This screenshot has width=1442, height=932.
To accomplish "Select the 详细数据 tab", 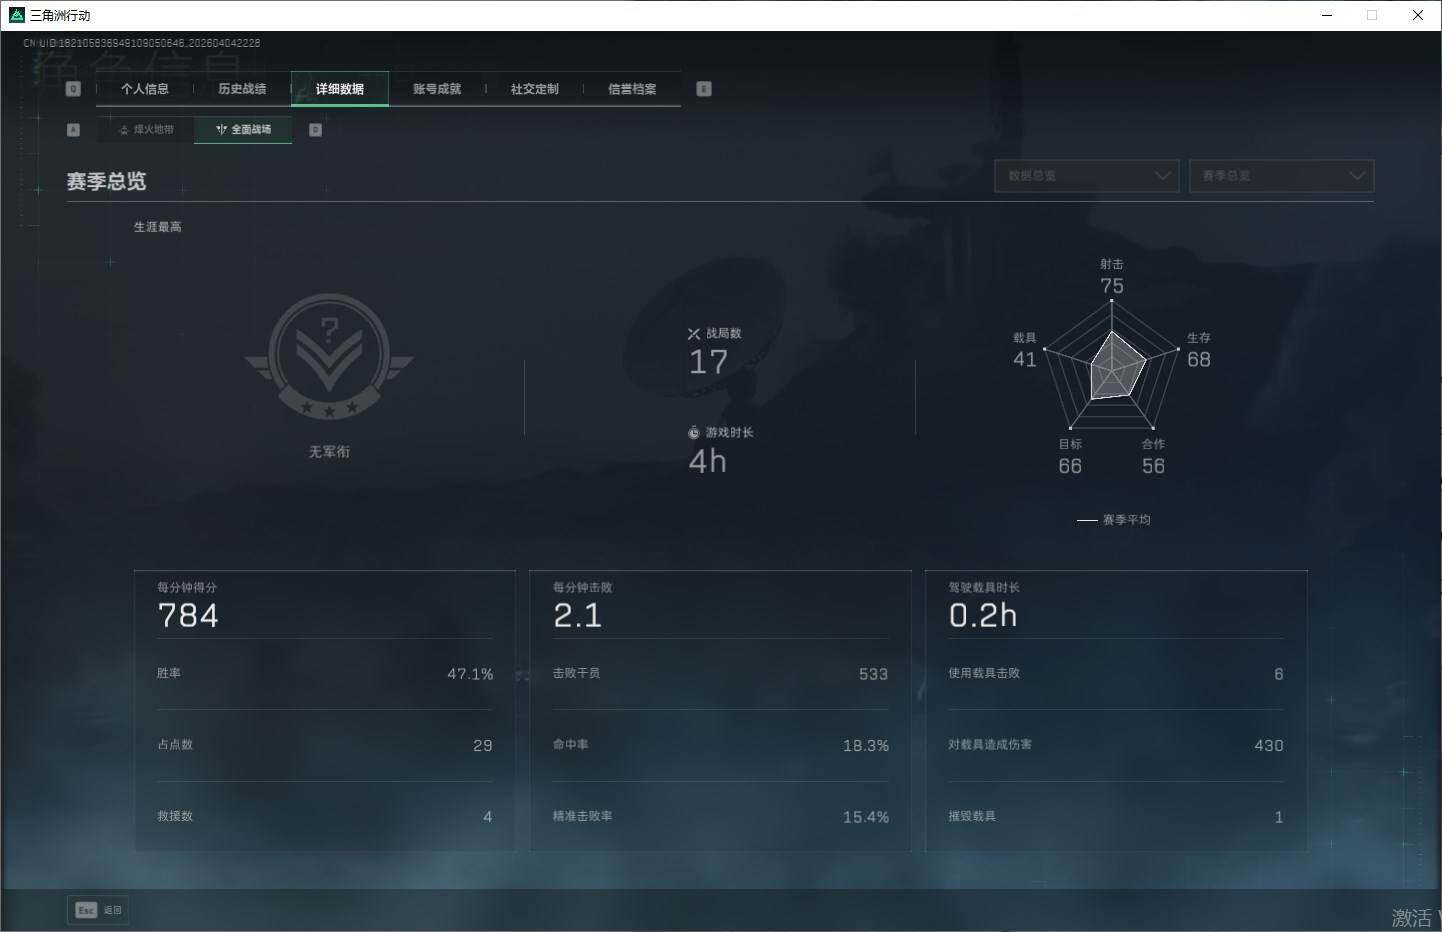I will pyautogui.click(x=340, y=89).
